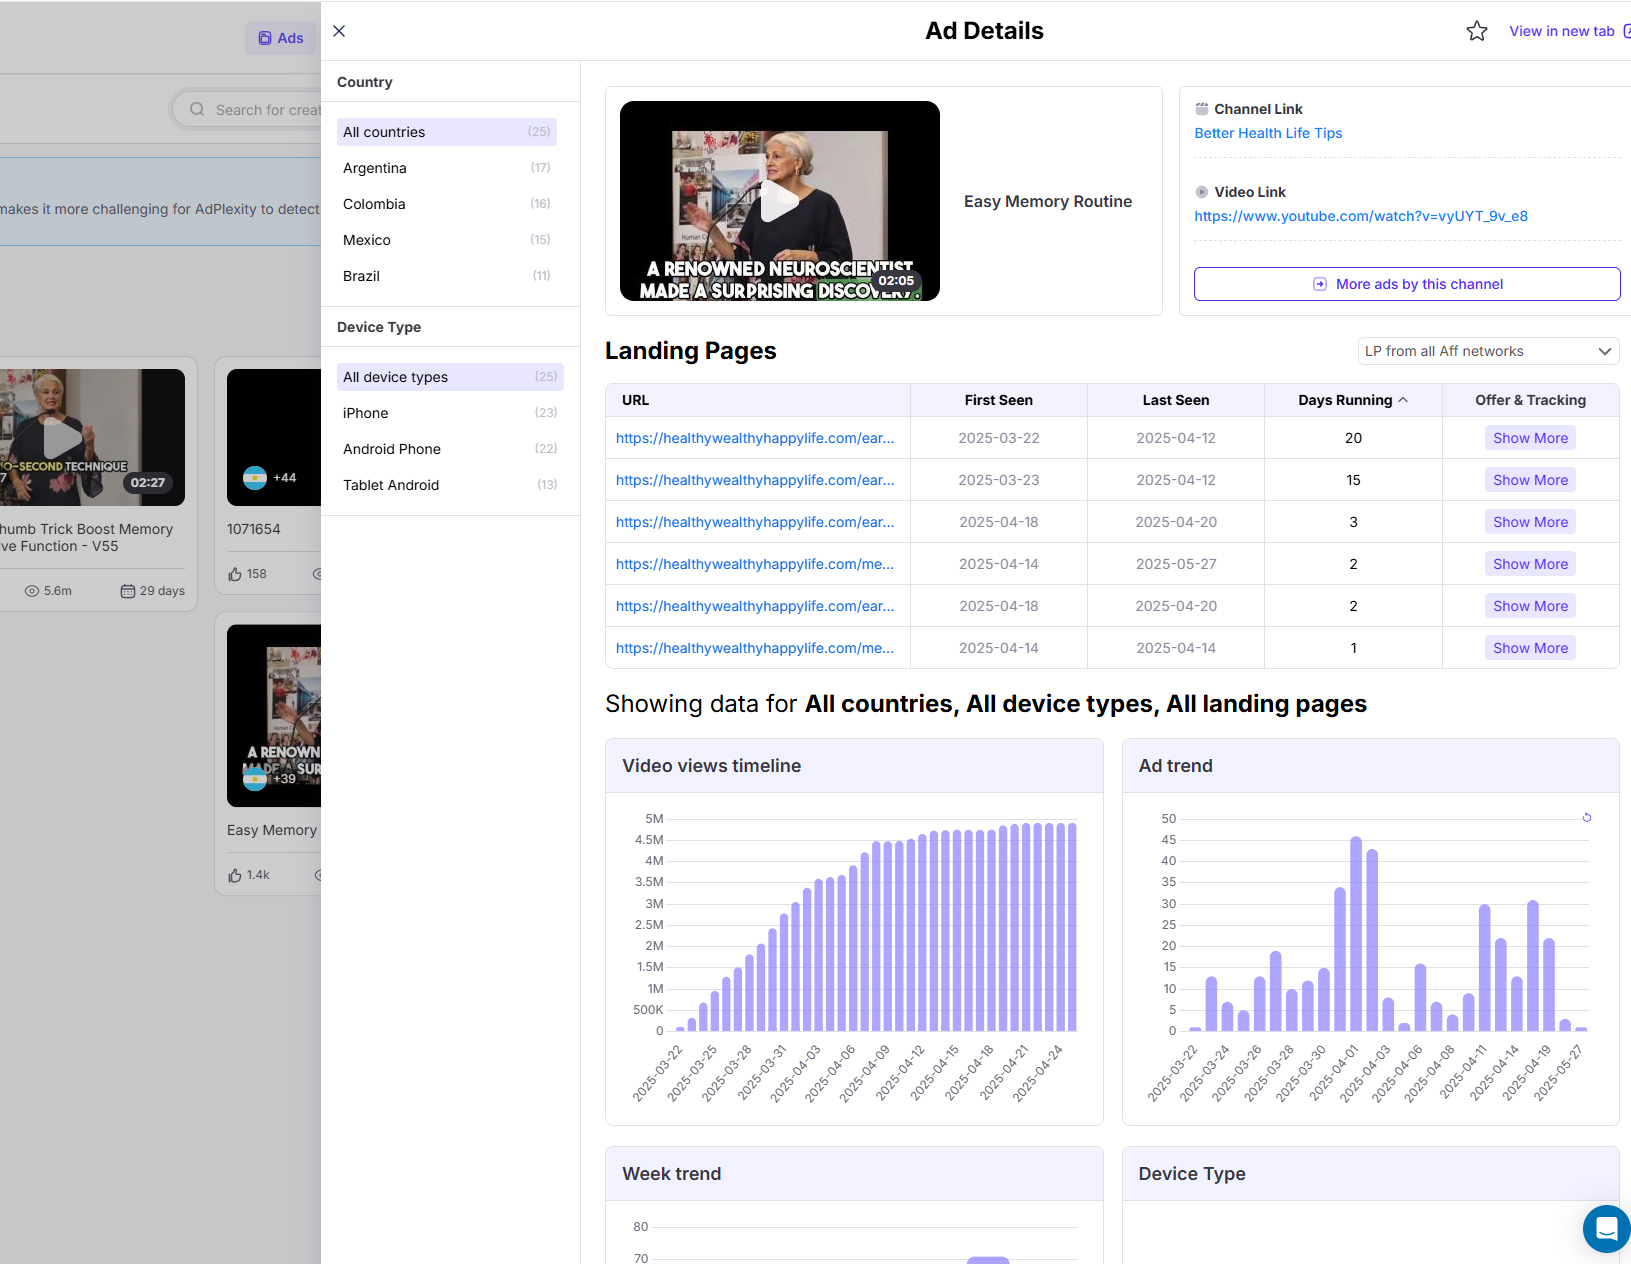Image resolution: width=1631 pixels, height=1264 pixels.
Task: Filter by Tablet Android device
Action: tap(450, 485)
